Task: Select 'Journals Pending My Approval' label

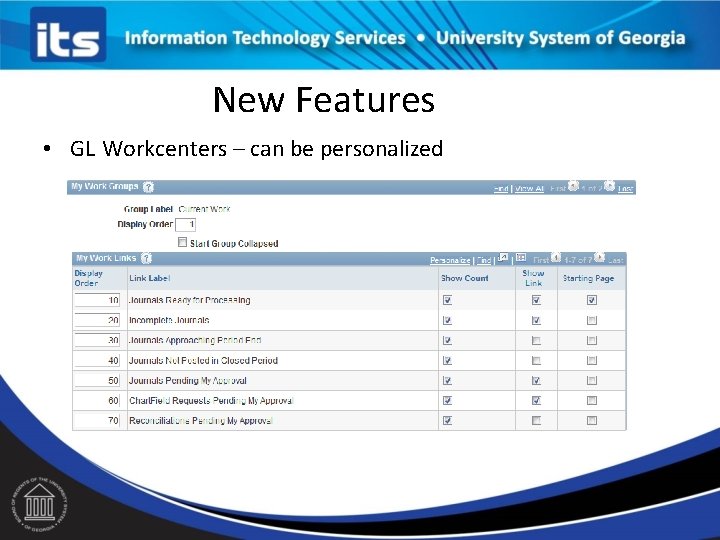Action: (188, 381)
